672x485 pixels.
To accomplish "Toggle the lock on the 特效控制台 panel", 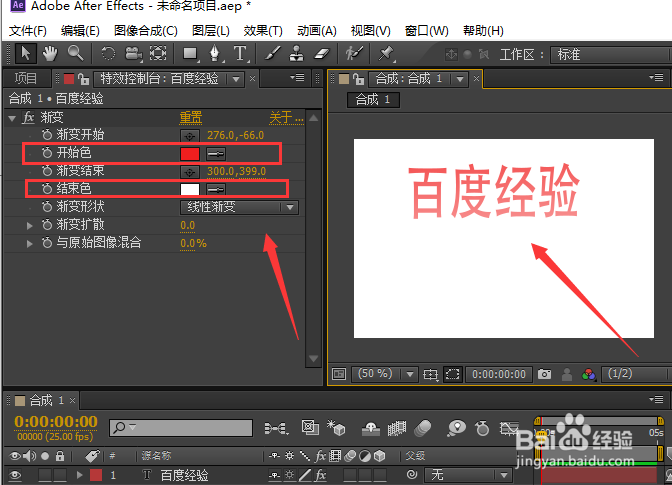I will click(84, 79).
